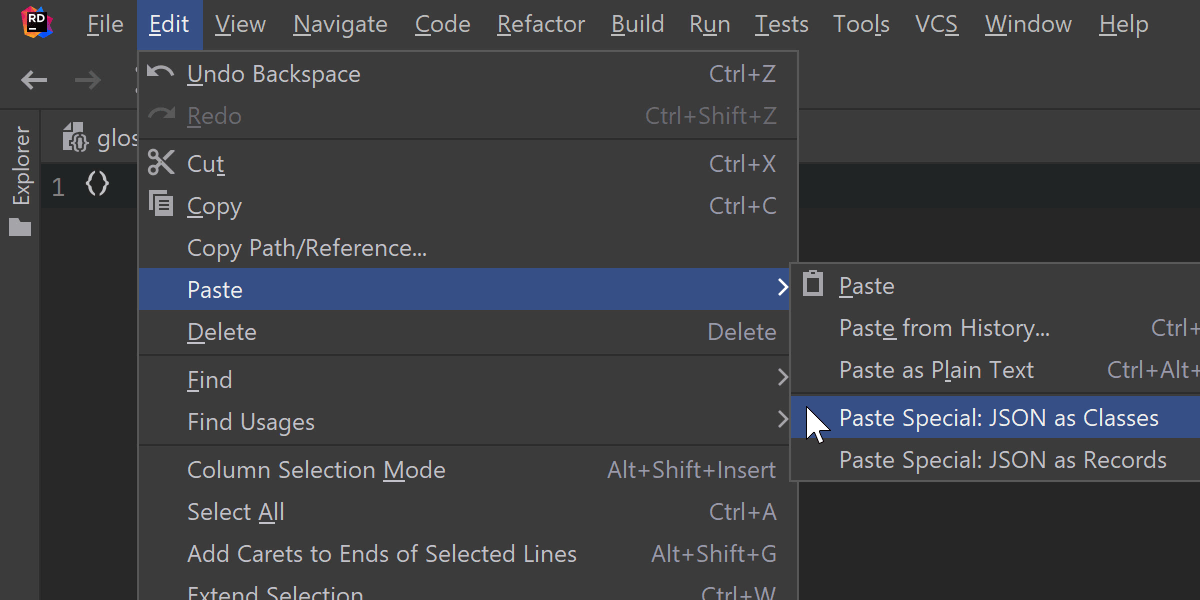The height and width of the screenshot is (600, 1200).
Task: Click the scissors Cut icon
Action: click(160, 163)
